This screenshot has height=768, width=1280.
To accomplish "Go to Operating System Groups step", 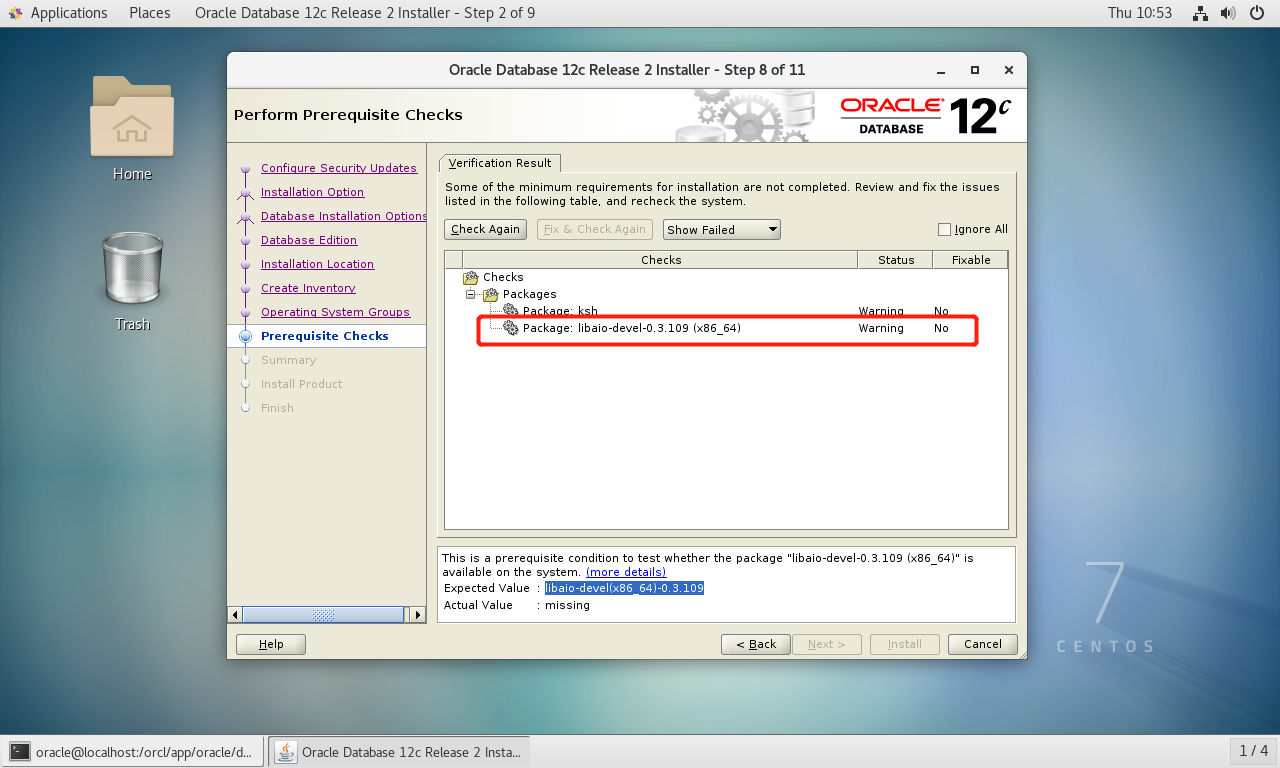I will pyautogui.click(x=336, y=312).
